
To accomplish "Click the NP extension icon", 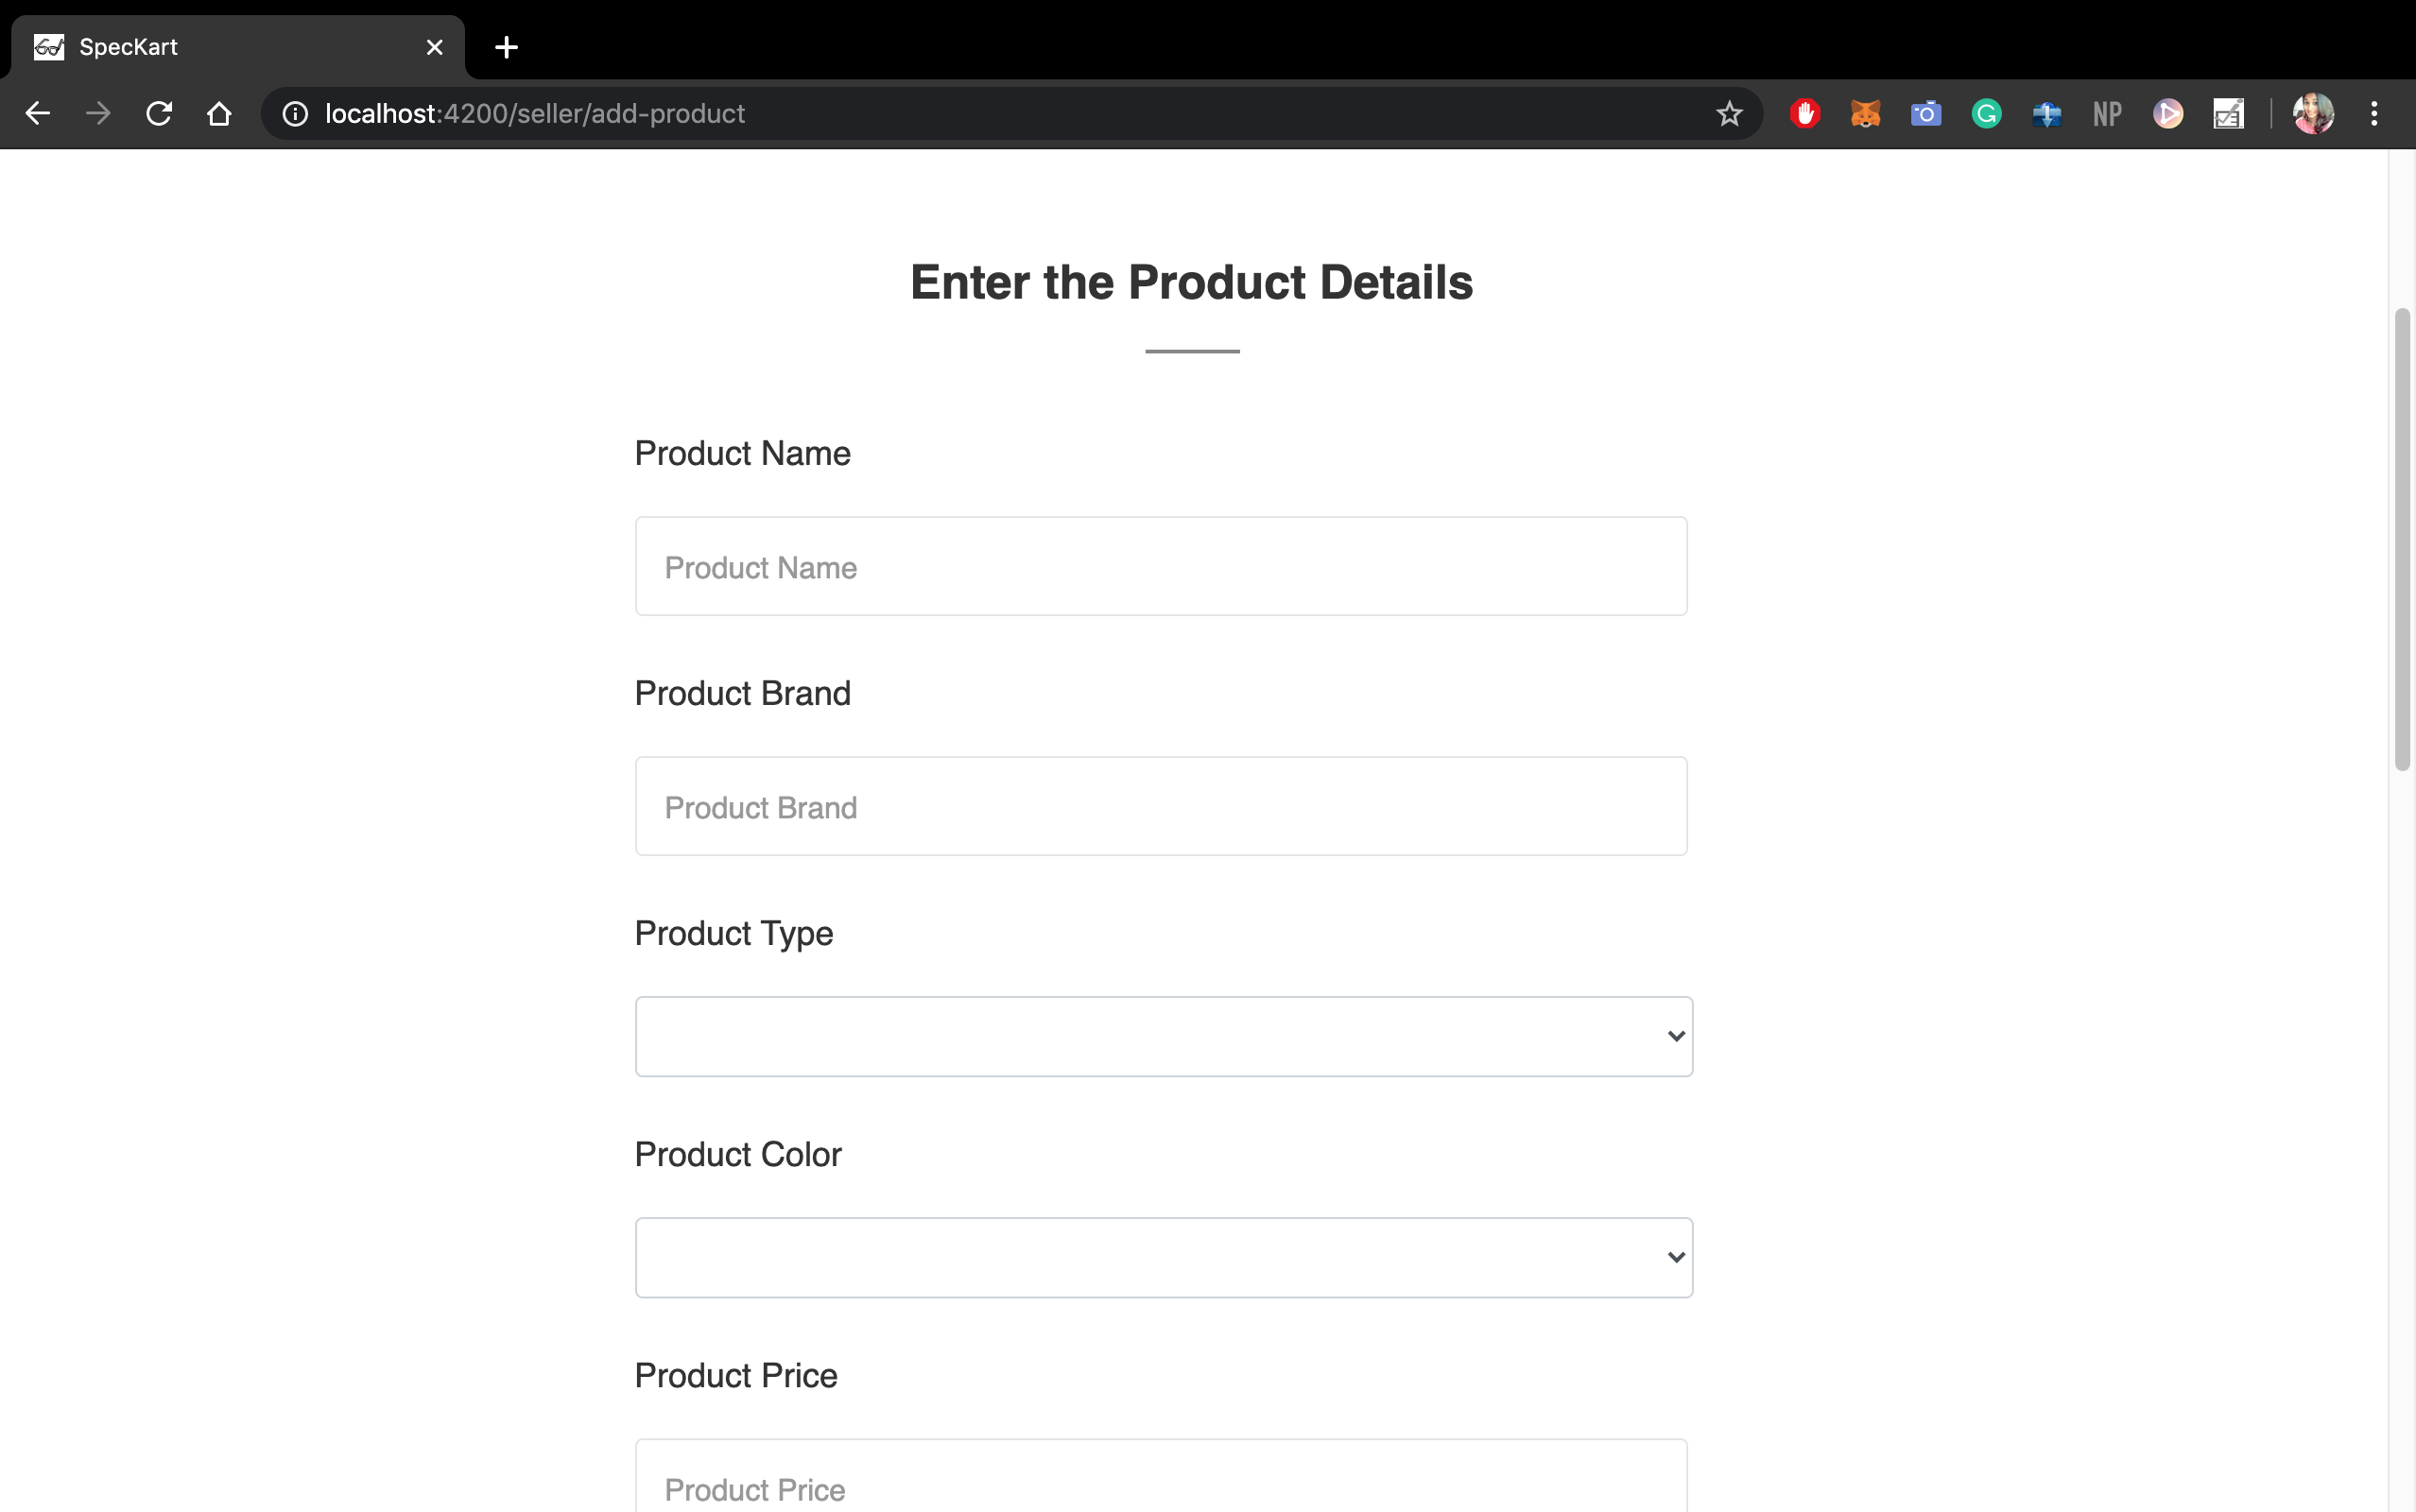I will 2107,114.
